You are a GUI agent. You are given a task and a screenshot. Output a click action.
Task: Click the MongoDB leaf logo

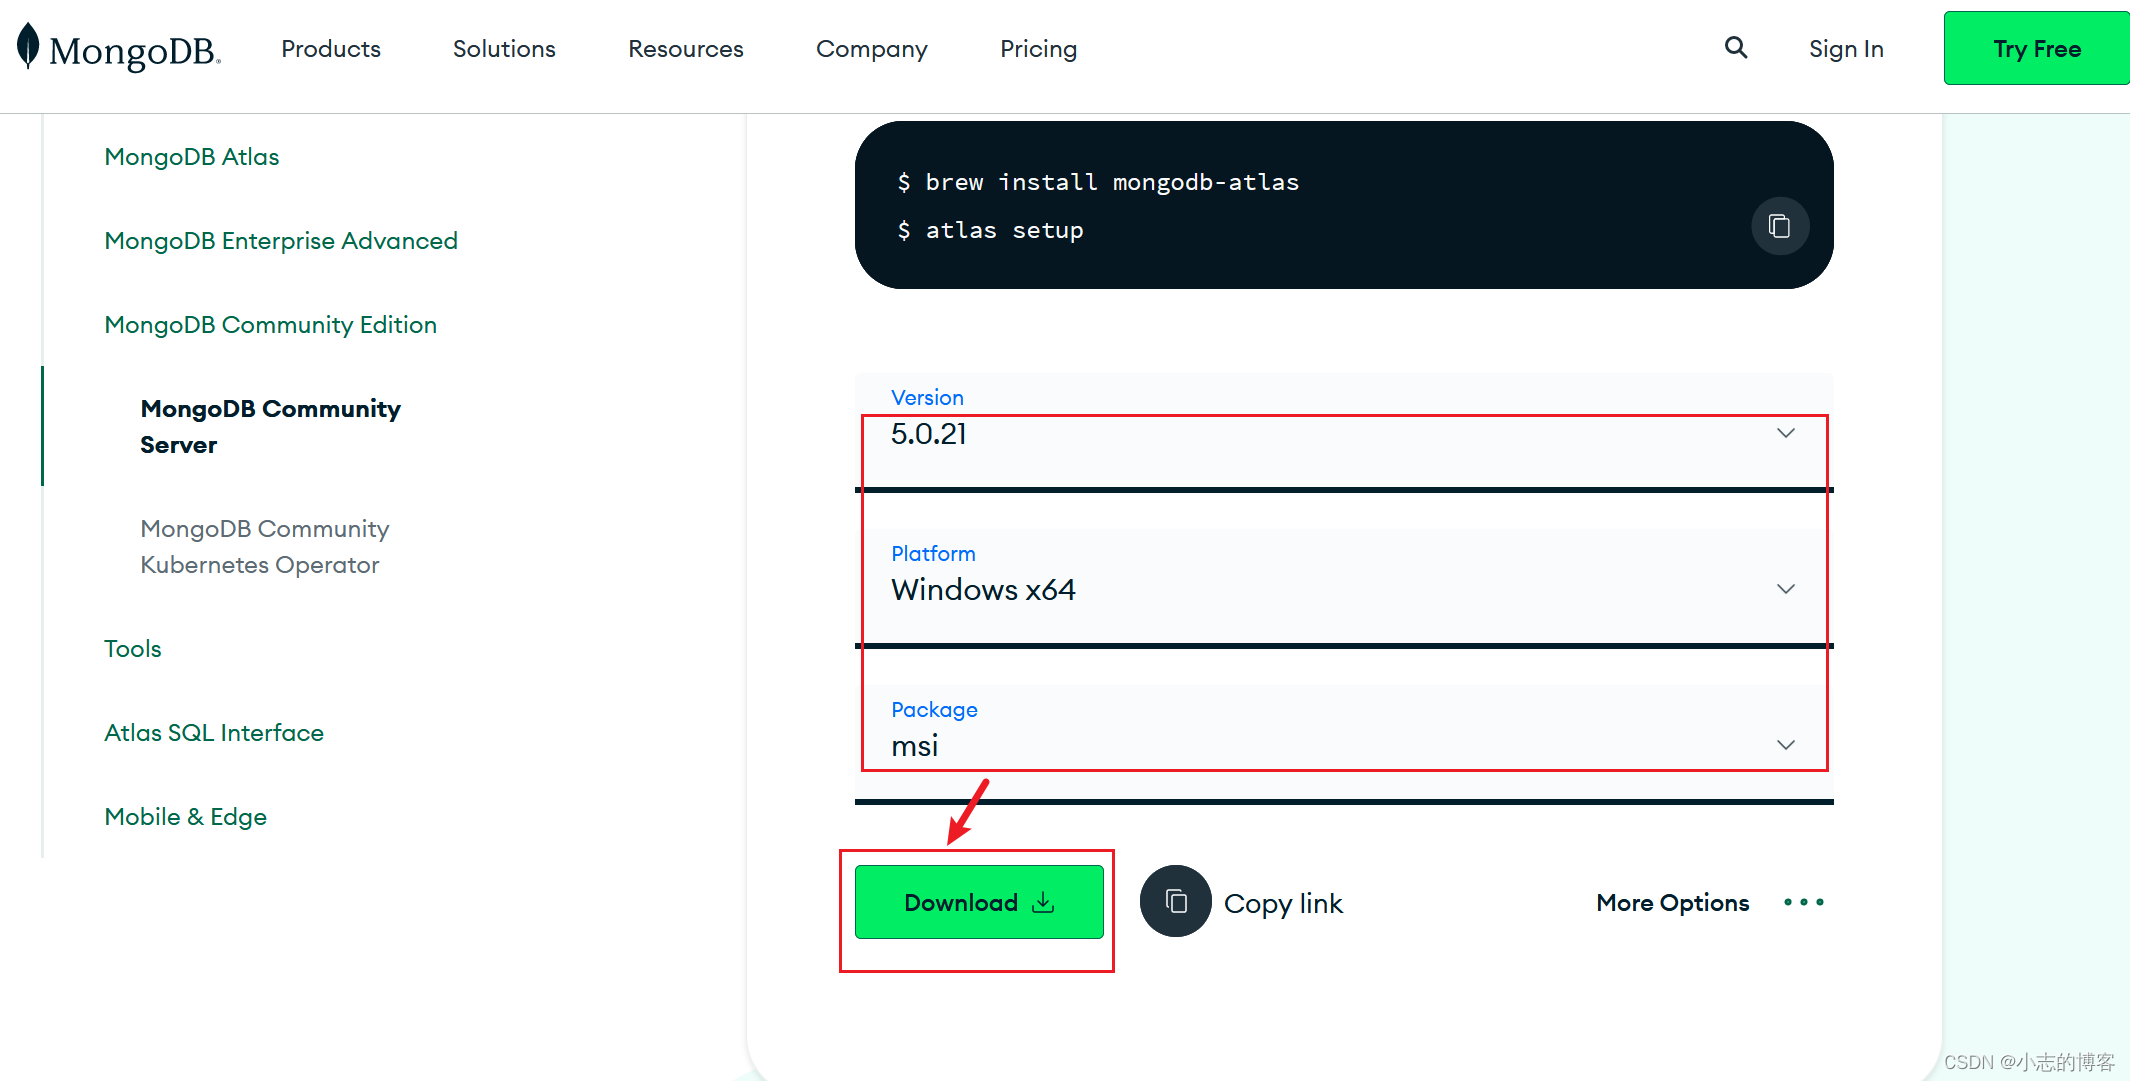[28, 46]
